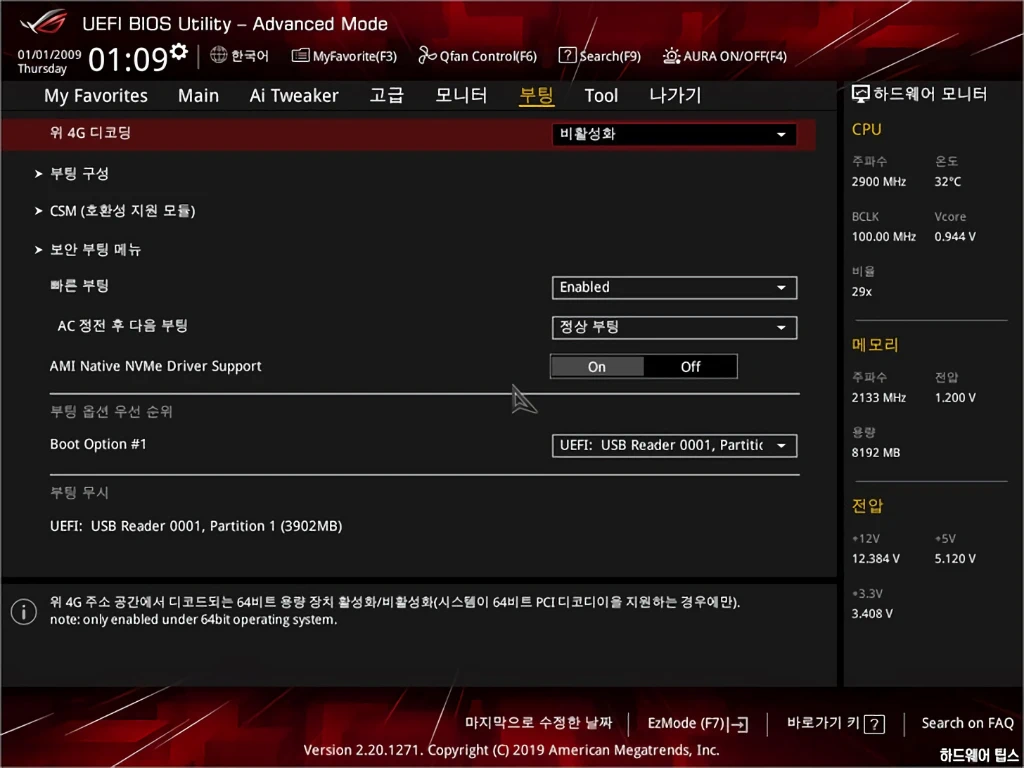This screenshot has height=768, width=1024.
Task: Open the 모니터 tab
Action: coord(461,95)
